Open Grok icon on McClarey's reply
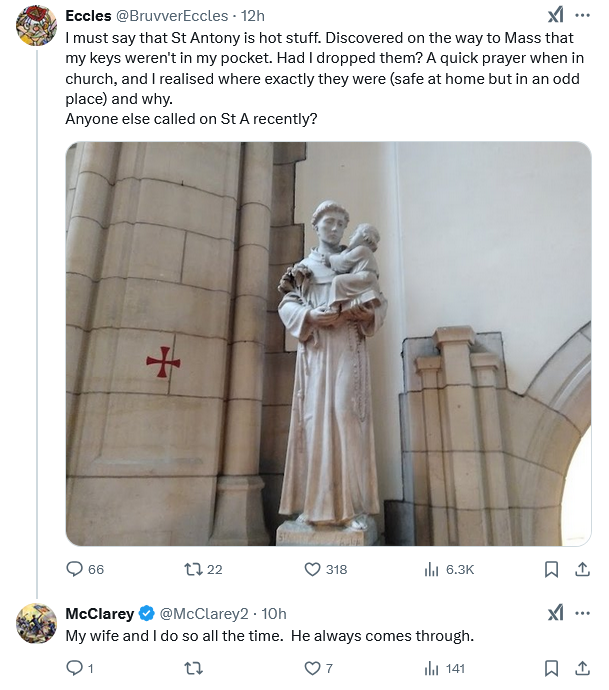The height and width of the screenshot is (690, 609). [x=556, y=613]
